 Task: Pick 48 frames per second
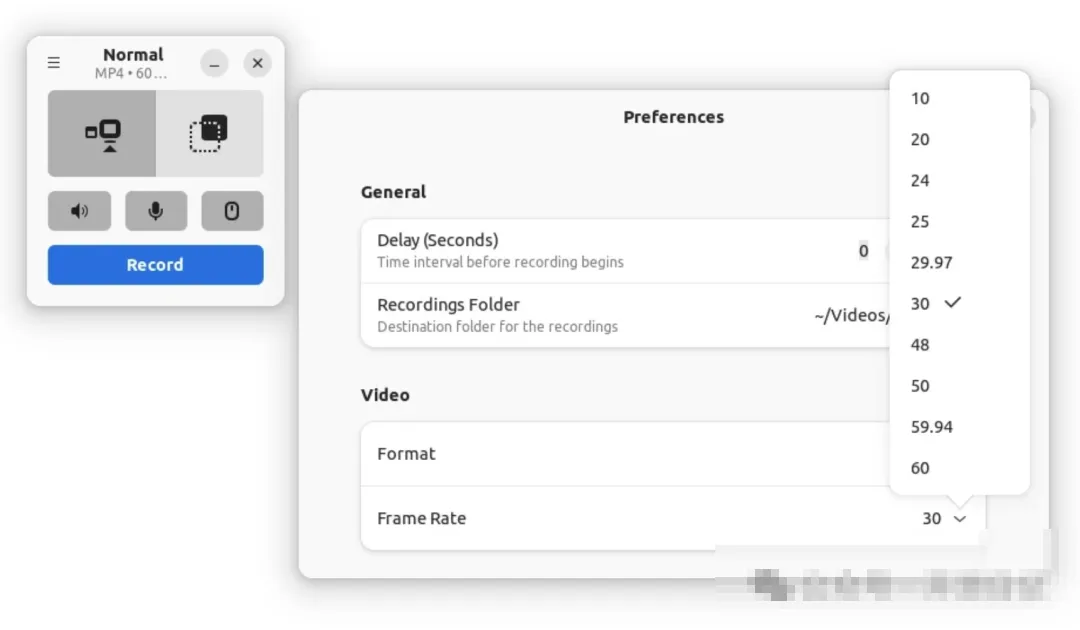coord(920,345)
